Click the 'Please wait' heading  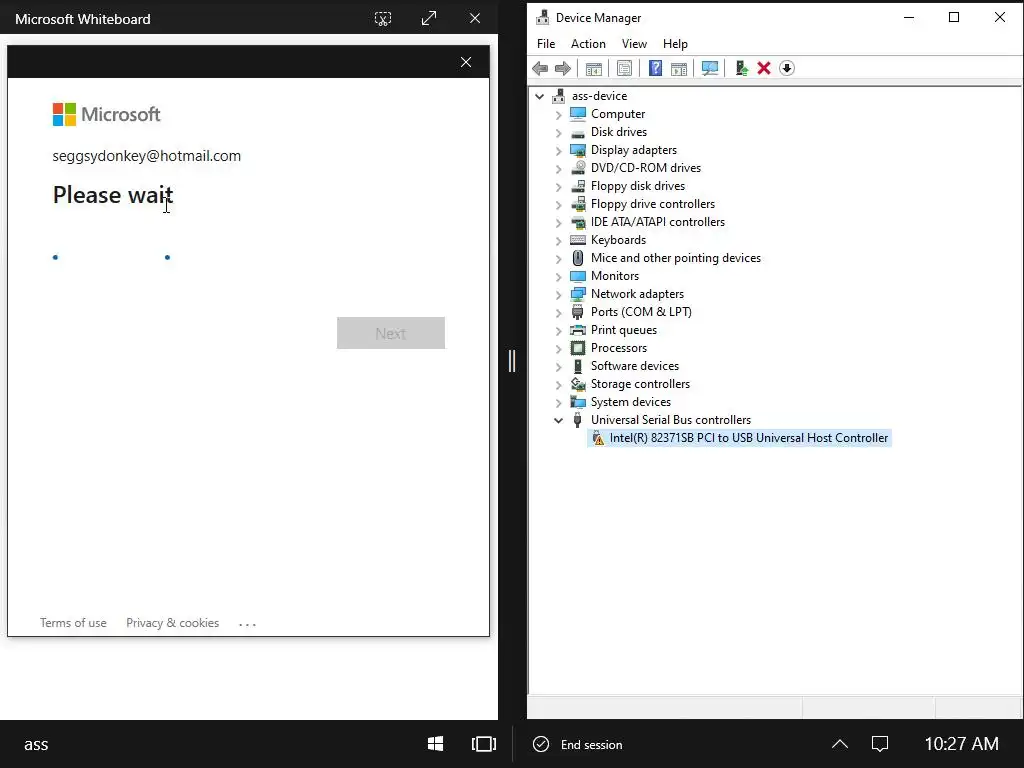pyautogui.click(x=112, y=195)
